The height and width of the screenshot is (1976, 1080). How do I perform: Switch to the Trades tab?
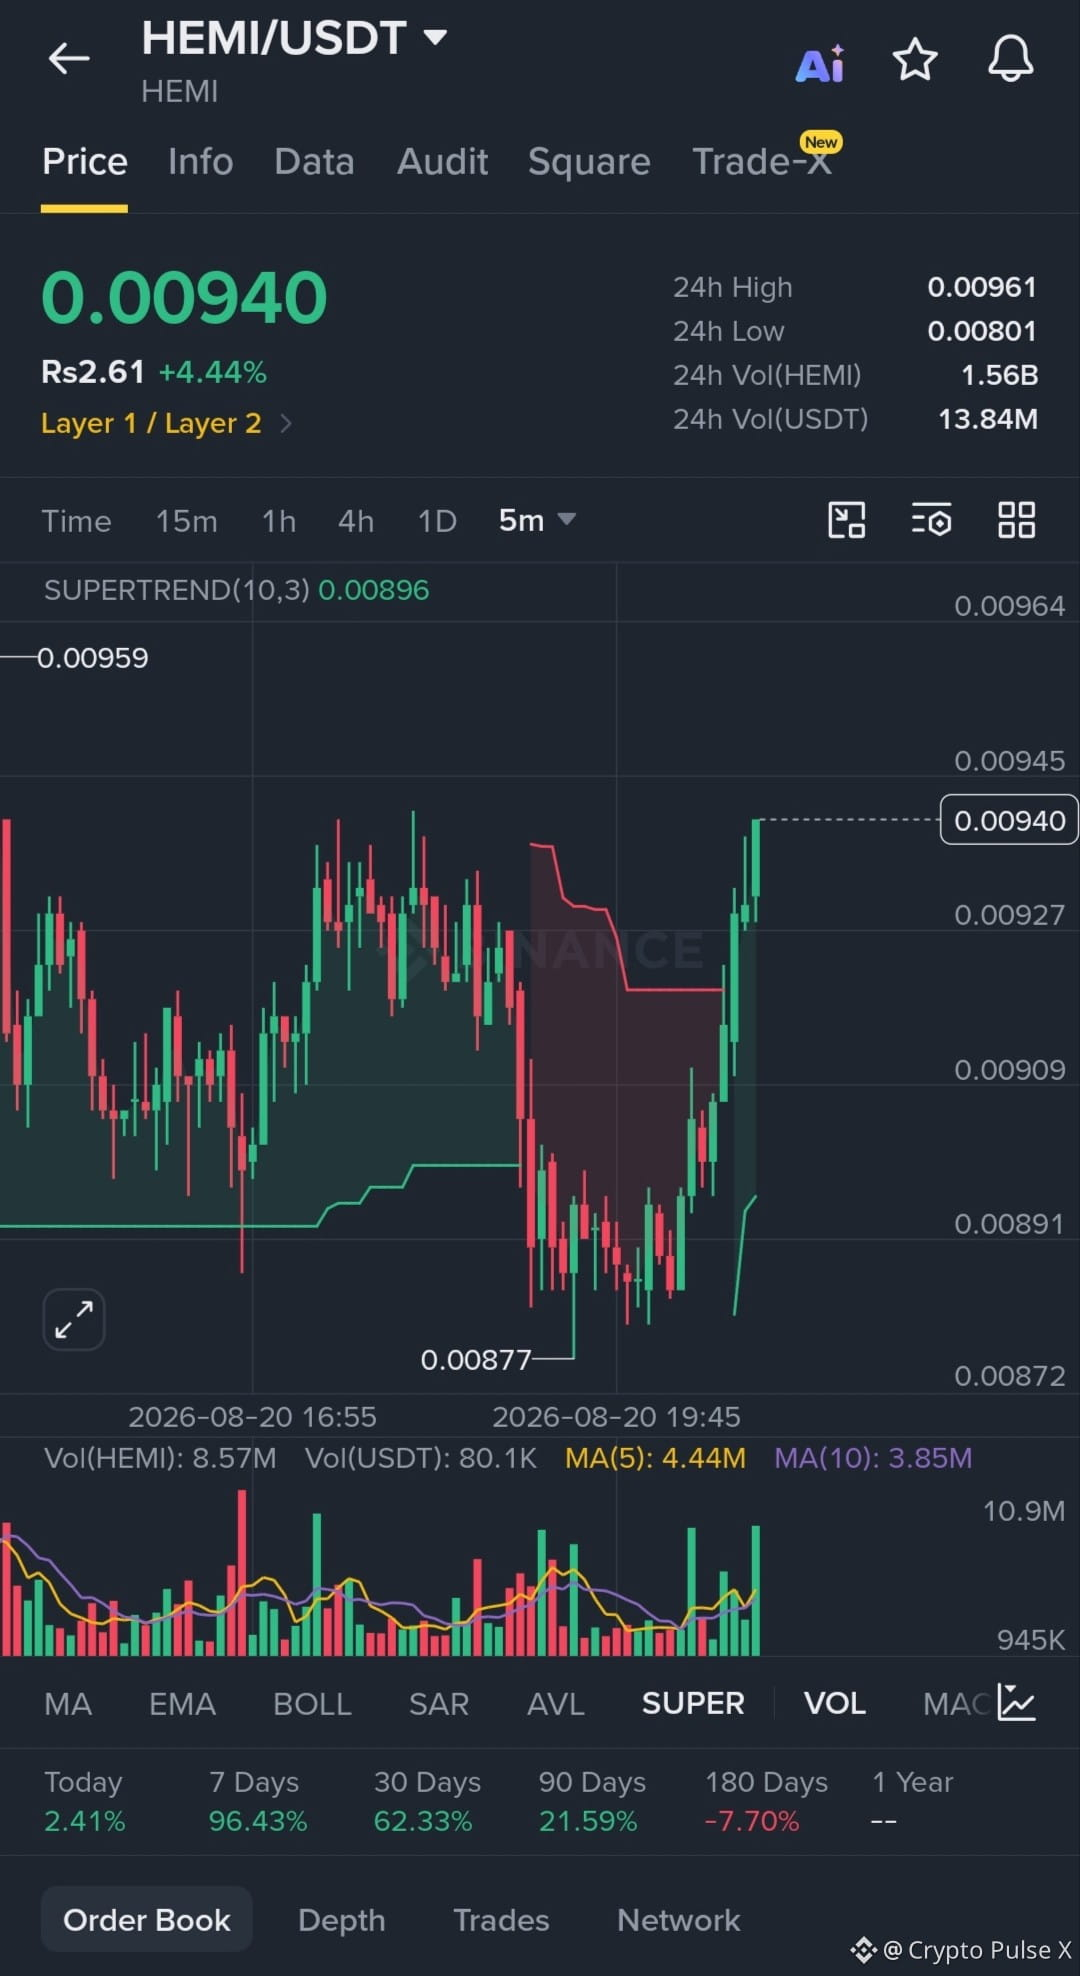[501, 1920]
